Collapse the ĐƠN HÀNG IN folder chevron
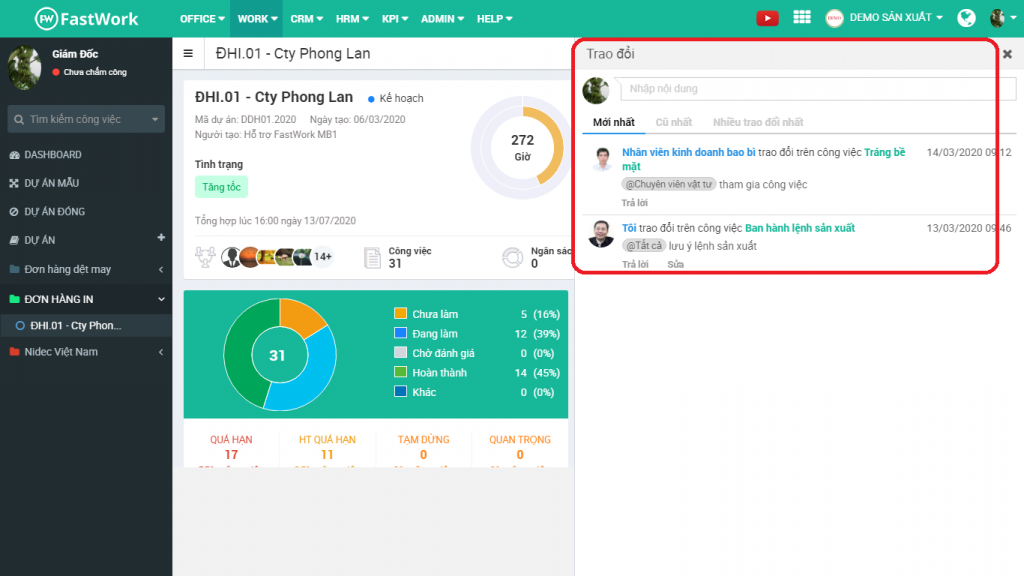 click(x=161, y=299)
